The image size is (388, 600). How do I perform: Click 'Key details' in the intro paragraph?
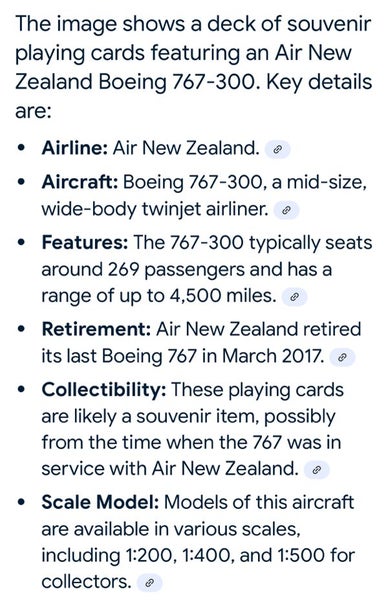pyautogui.click(x=319, y=82)
